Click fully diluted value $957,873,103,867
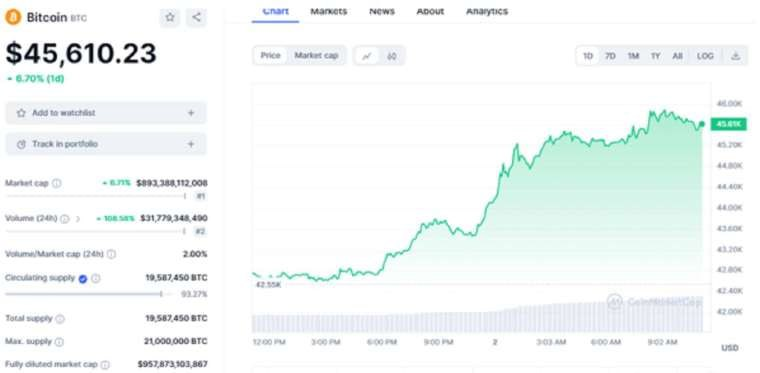760x373 pixels. pyautogui.click(x=173, y=364)
